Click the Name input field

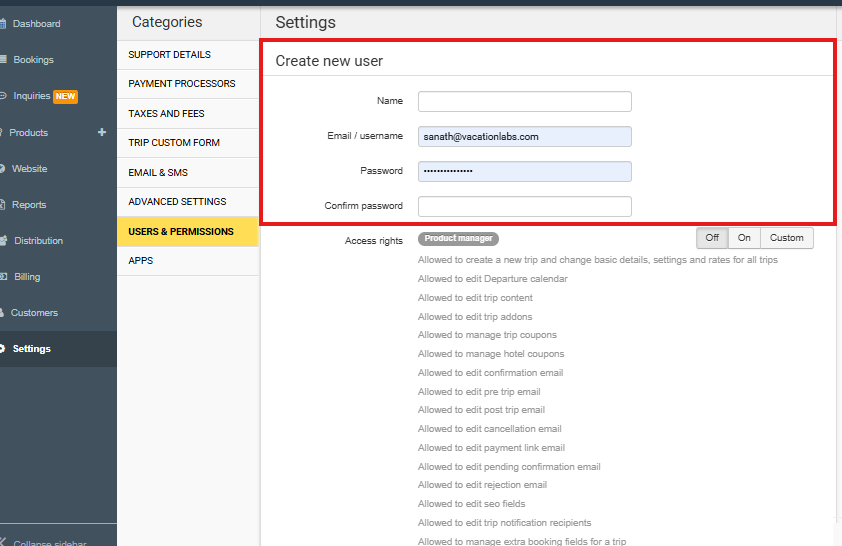tap(524, 101)
